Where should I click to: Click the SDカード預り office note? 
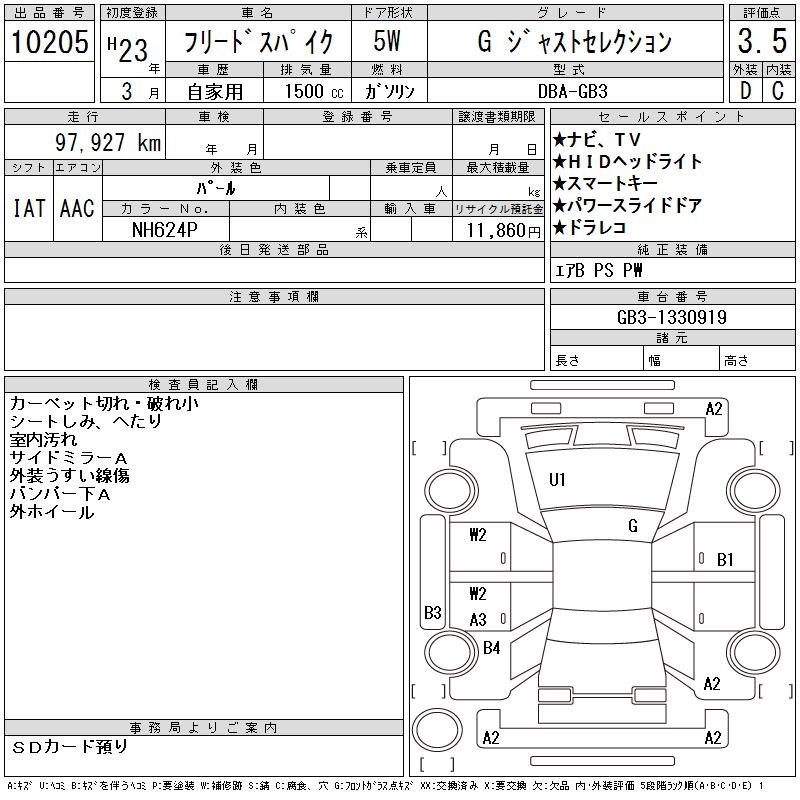70,747
